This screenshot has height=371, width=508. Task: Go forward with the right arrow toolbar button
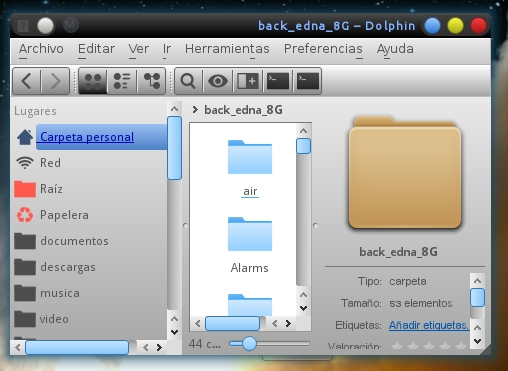coord(55,81)
